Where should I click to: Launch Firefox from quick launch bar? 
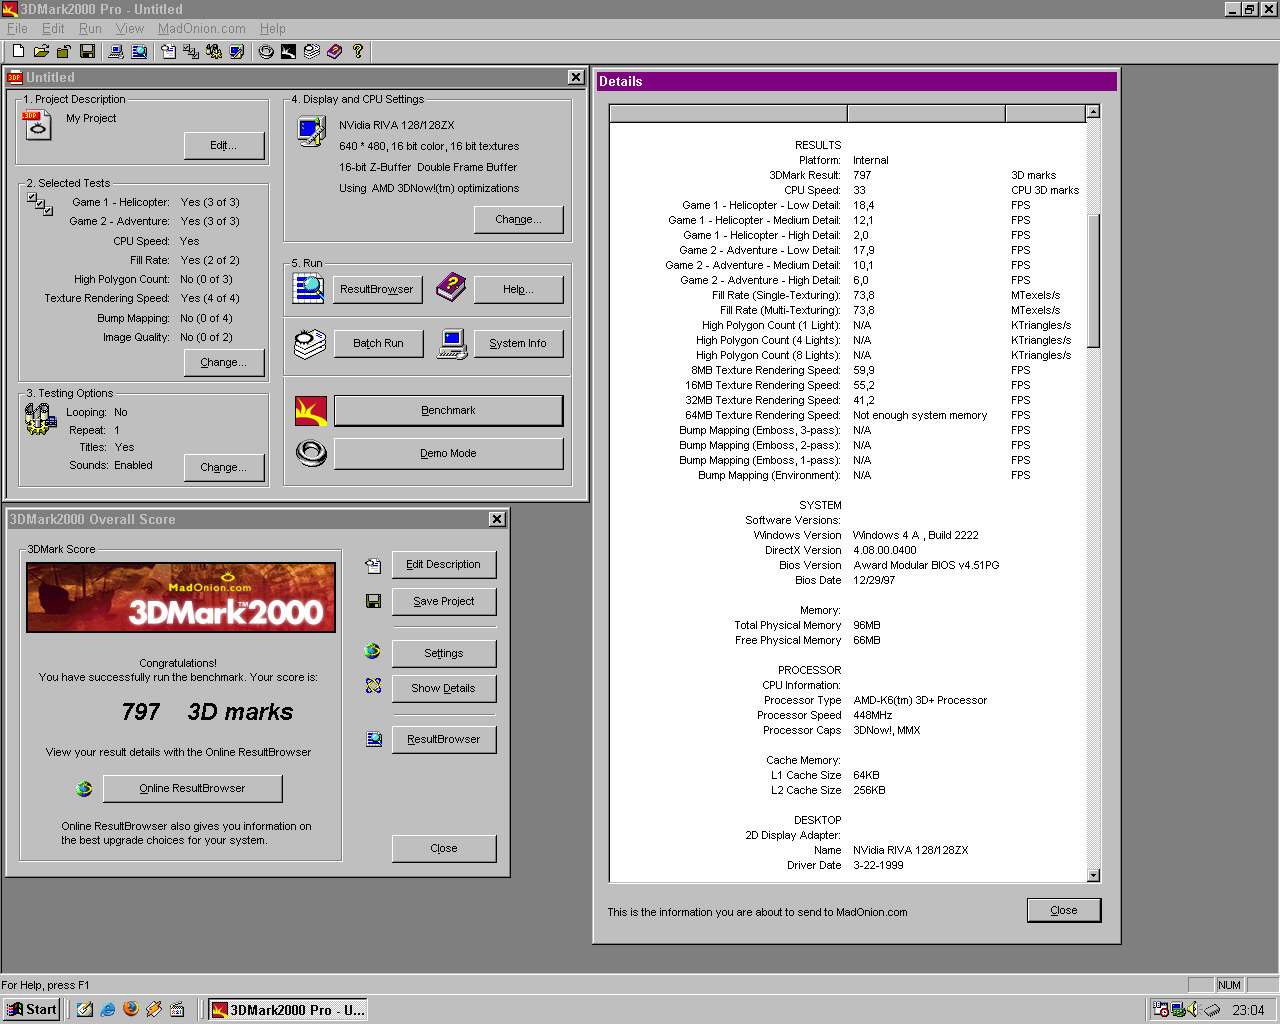click(x=131, y=1009)
